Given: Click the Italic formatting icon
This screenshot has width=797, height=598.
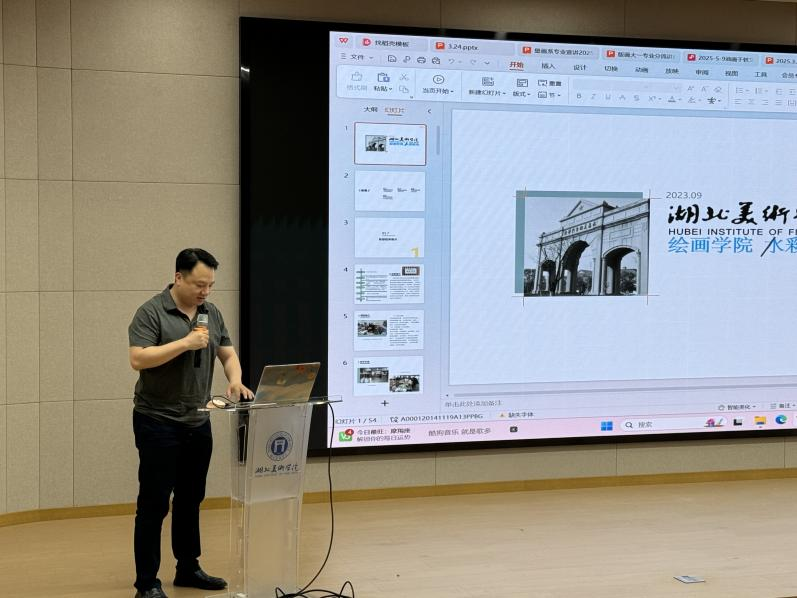Looking at the screenshot, I should tap(593, 97).
